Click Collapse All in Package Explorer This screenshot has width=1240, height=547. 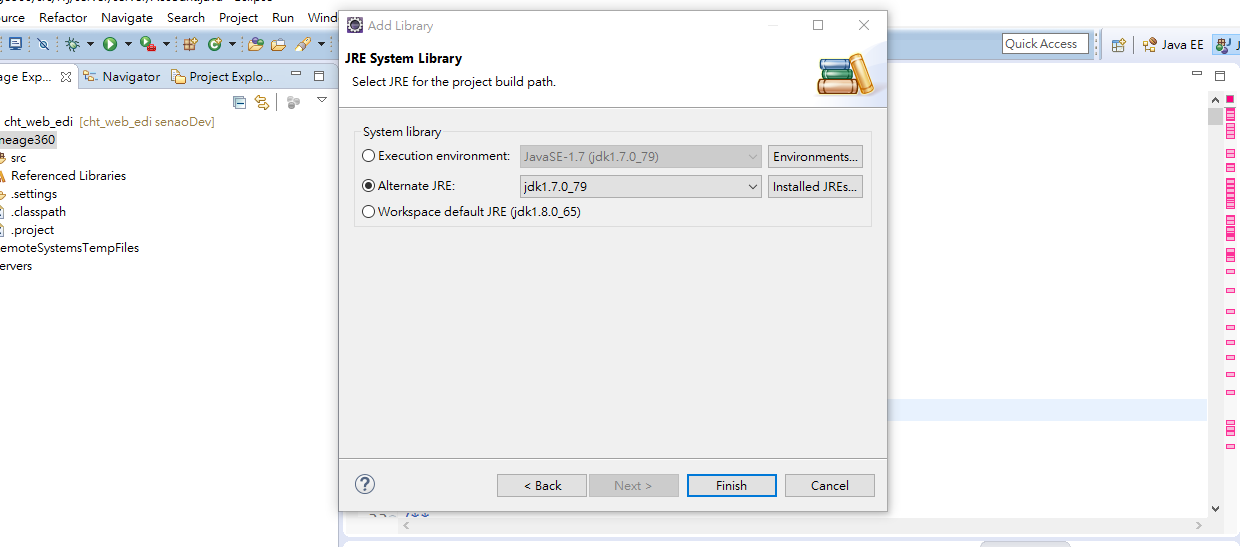(x=239, y=102)
